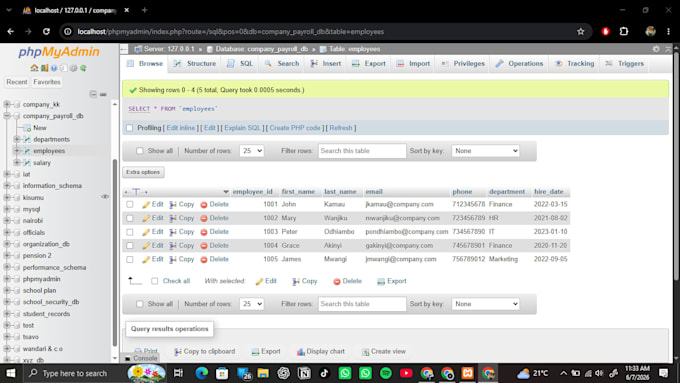Go to the Operations tab
Screen dimensions: 680x383
519,64
